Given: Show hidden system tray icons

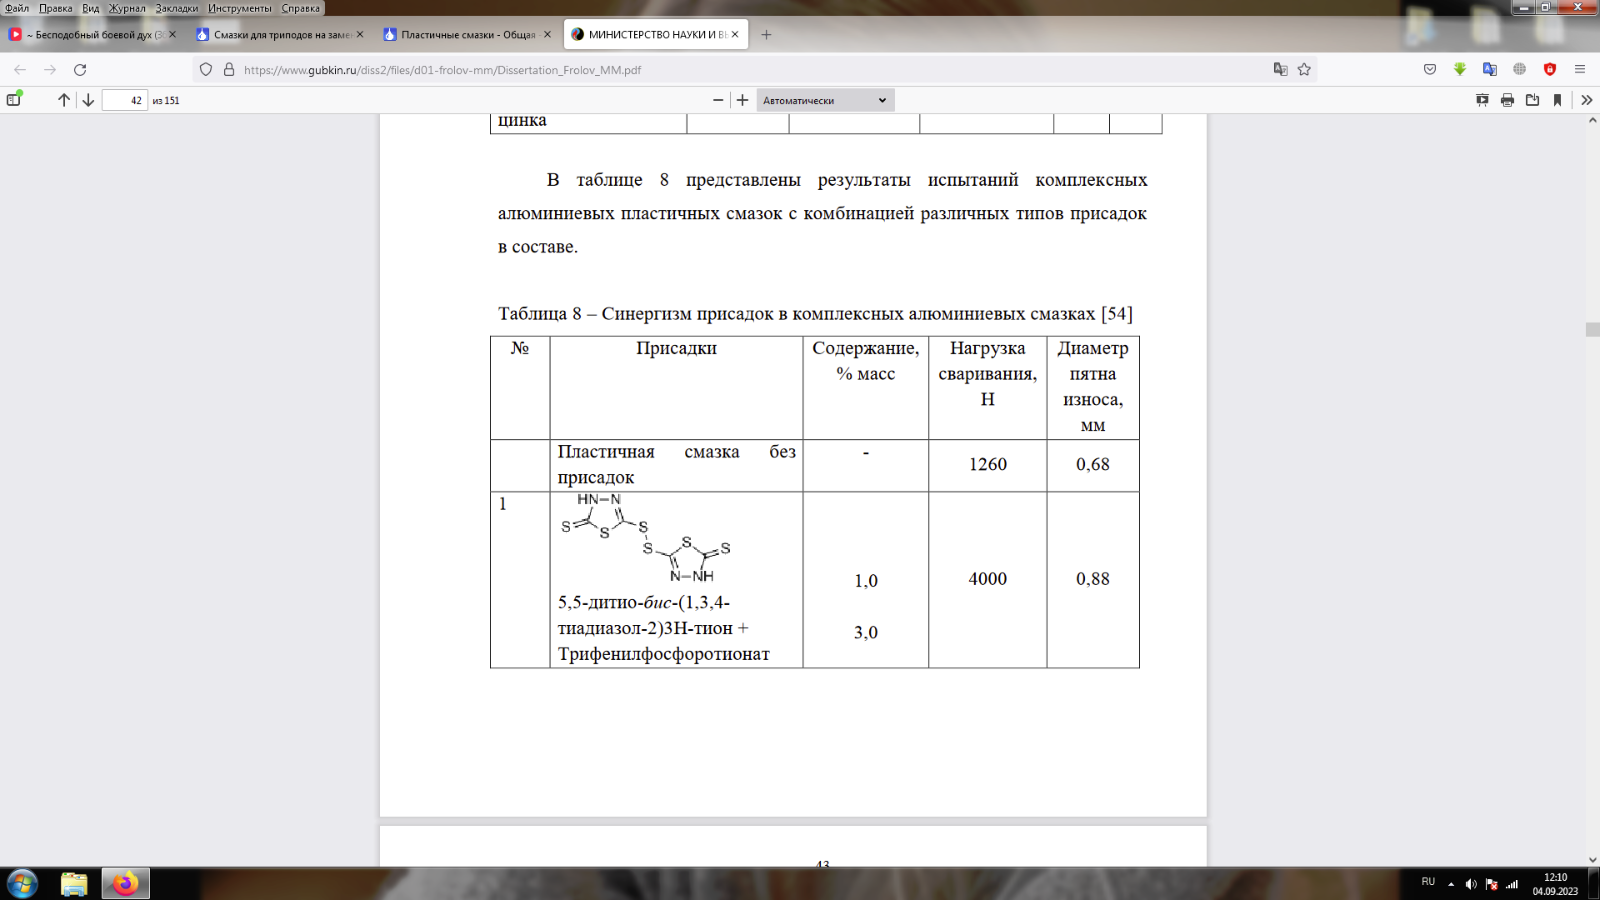Looking at the screenshot, I should [1451, 884].
